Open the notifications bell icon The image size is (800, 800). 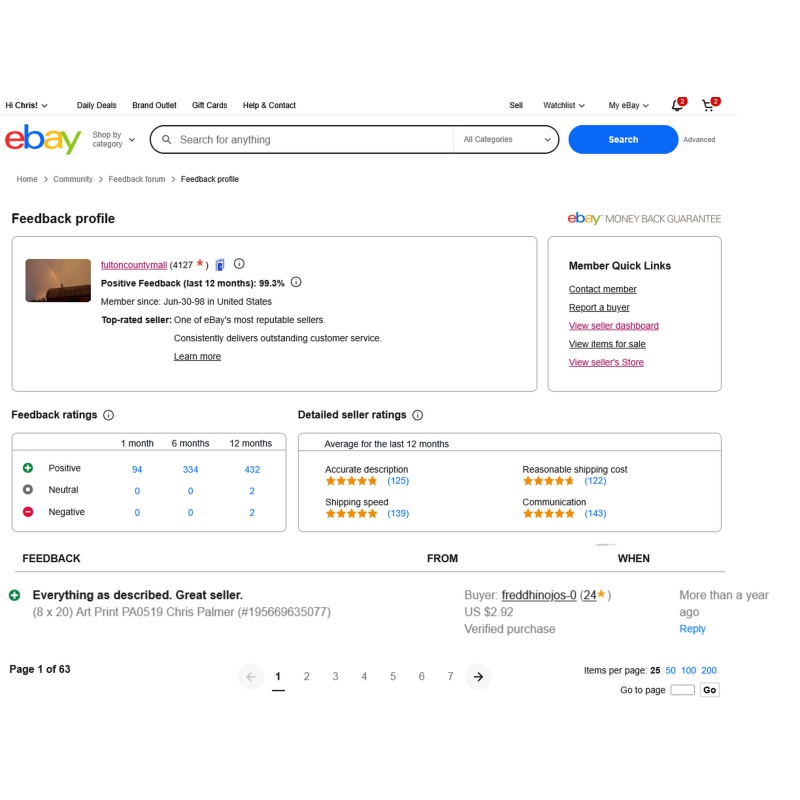[x=677, y=105]
